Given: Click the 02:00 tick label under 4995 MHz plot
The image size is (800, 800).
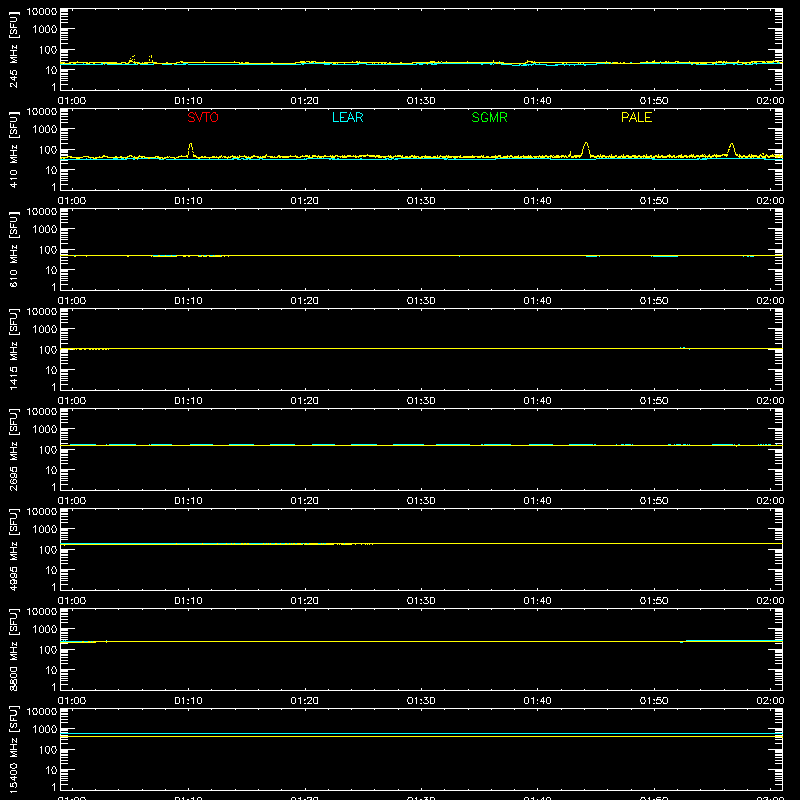Looking at the screenshot, I should tap(770, 601).
